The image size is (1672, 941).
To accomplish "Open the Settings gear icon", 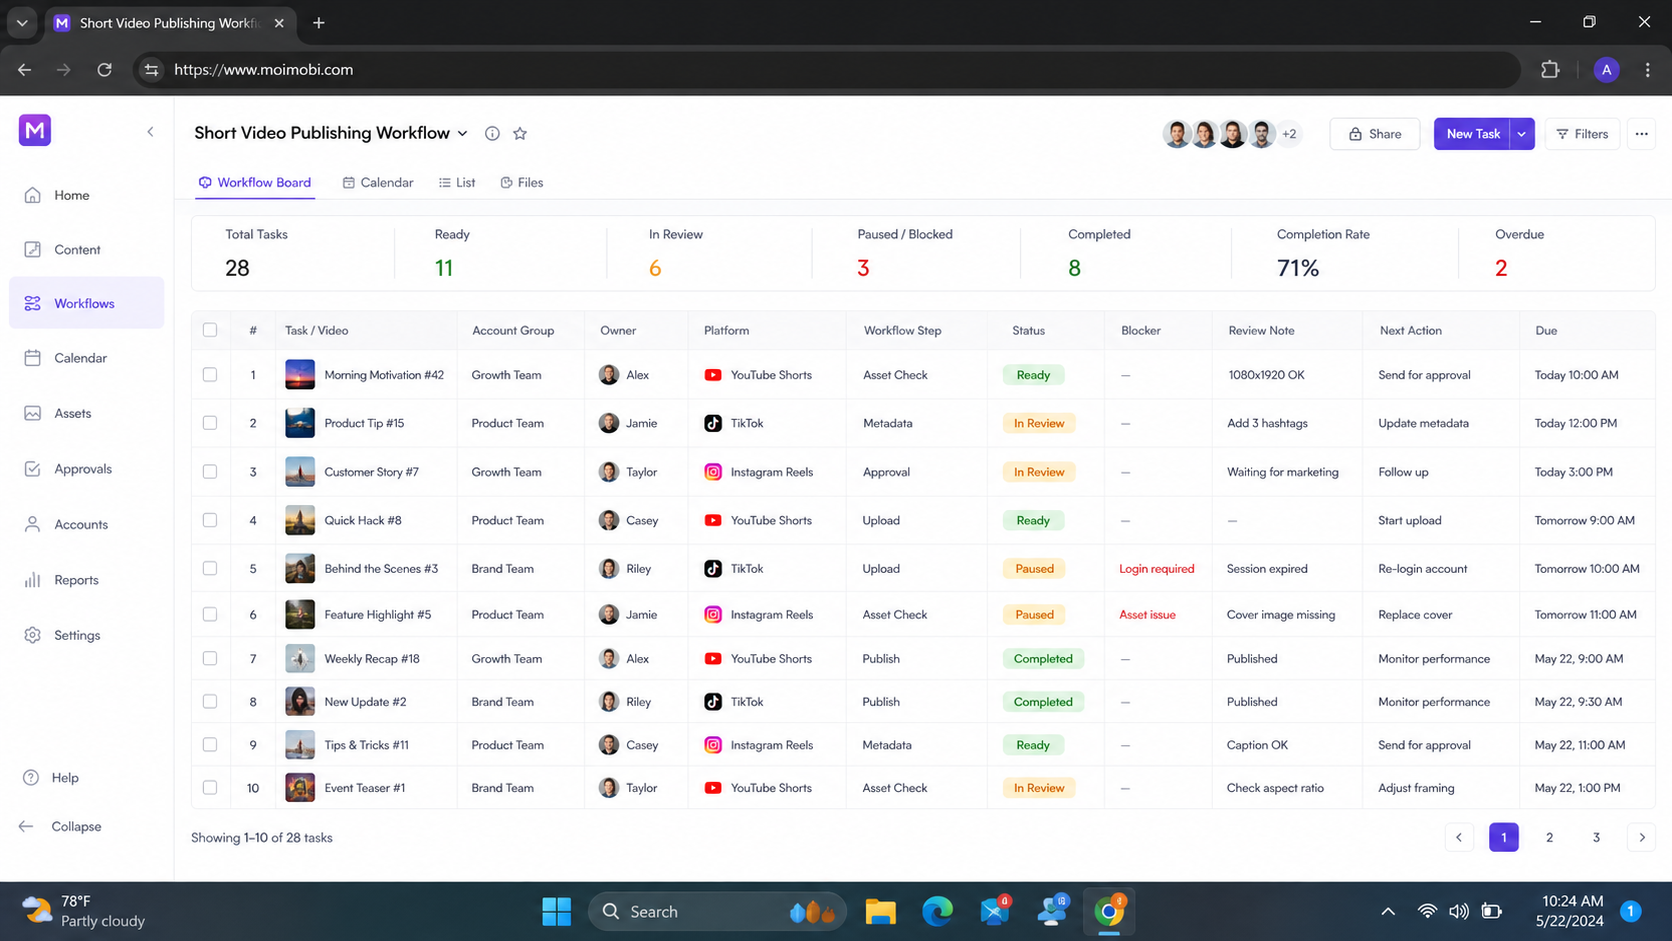I will pos(32,635).
